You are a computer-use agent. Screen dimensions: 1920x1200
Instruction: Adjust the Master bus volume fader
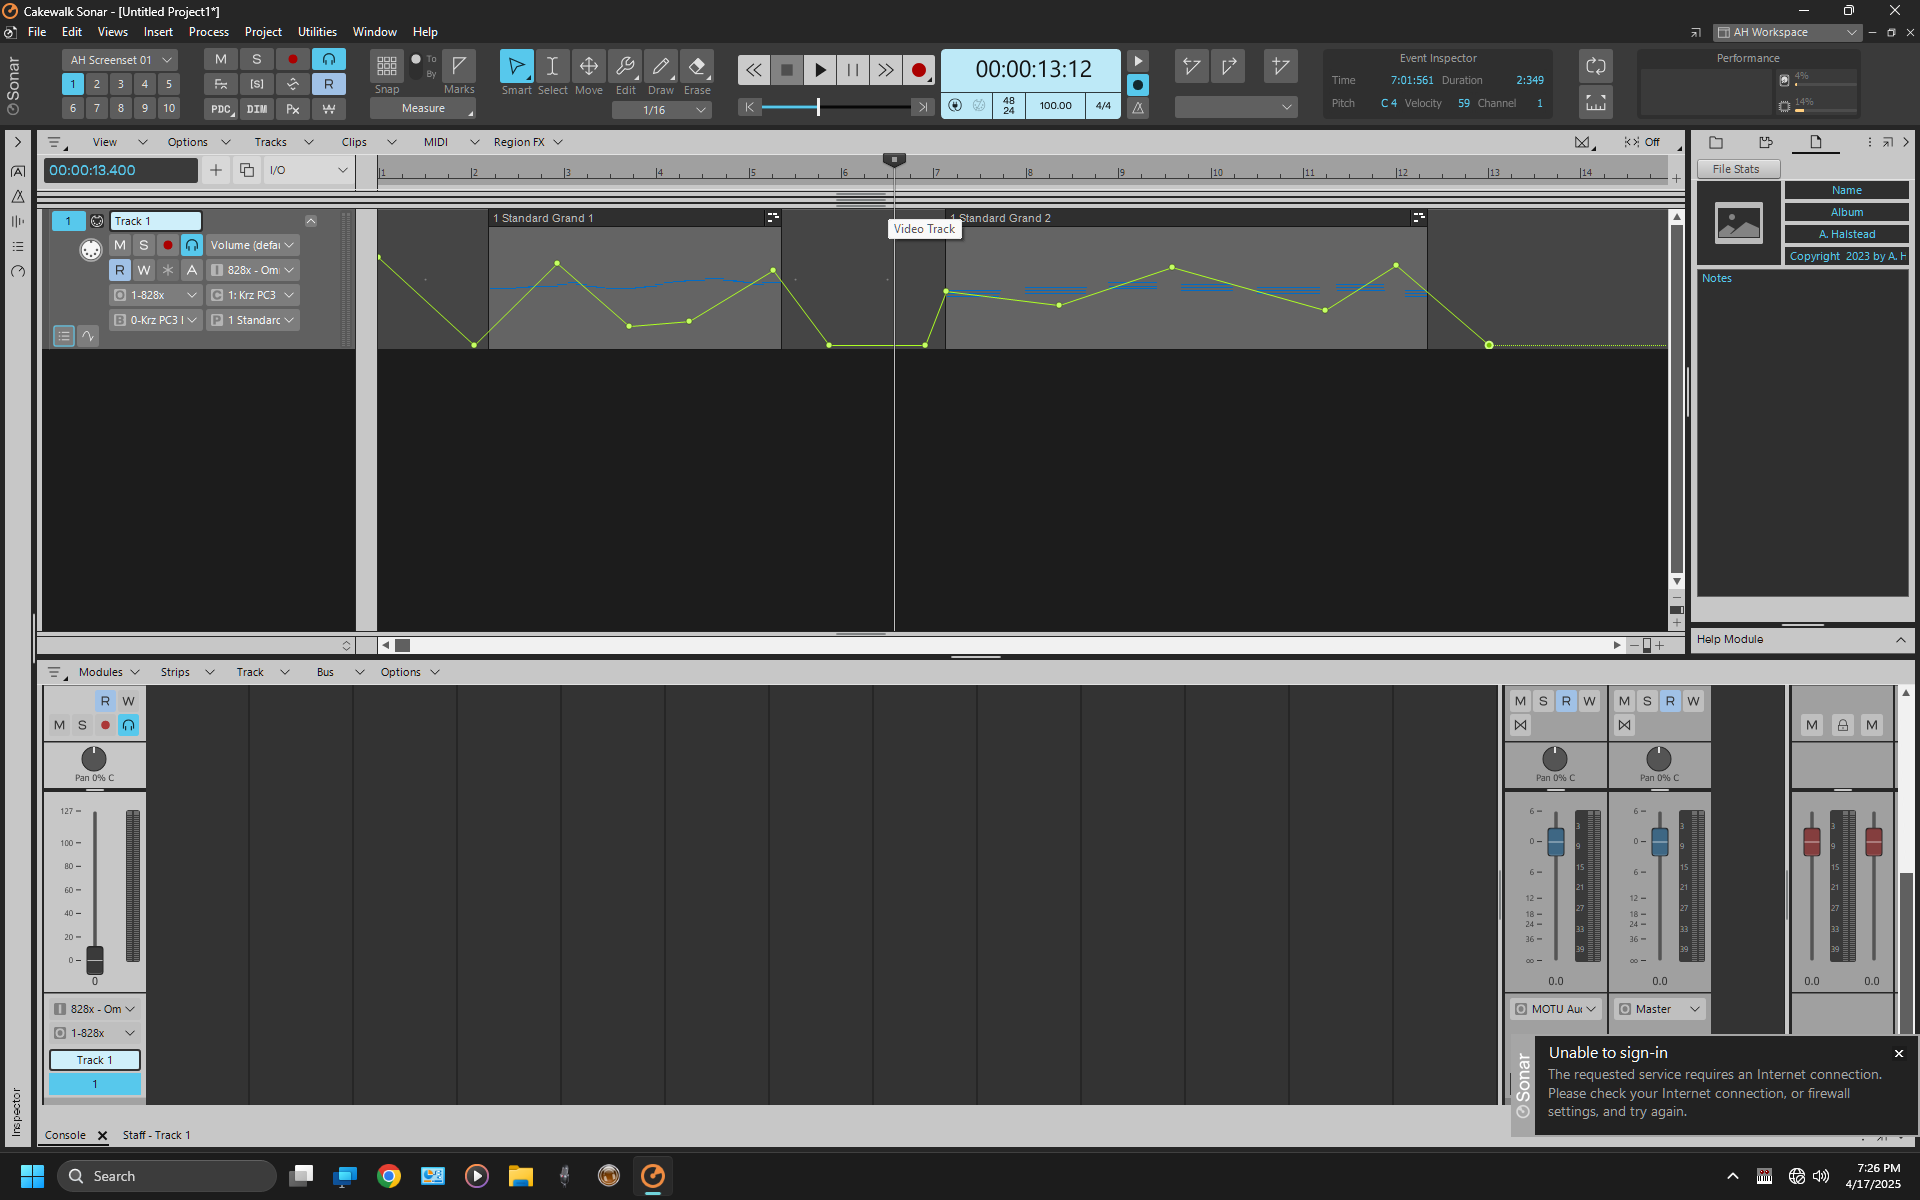tap(1660, 841)
